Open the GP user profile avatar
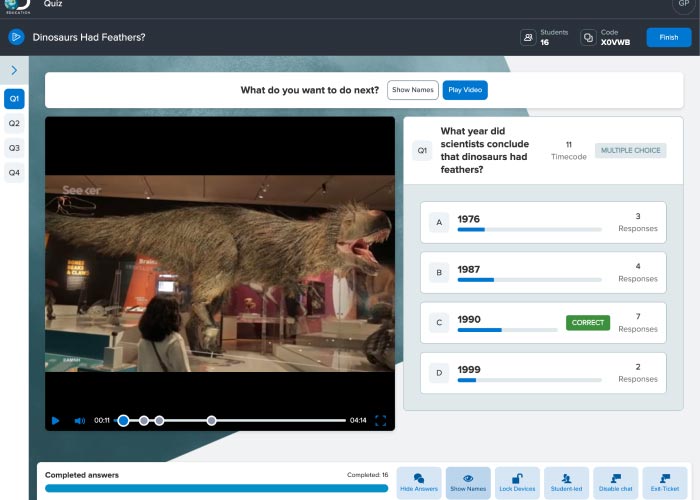The image size is (700, 500). click(x=682, y=5)
